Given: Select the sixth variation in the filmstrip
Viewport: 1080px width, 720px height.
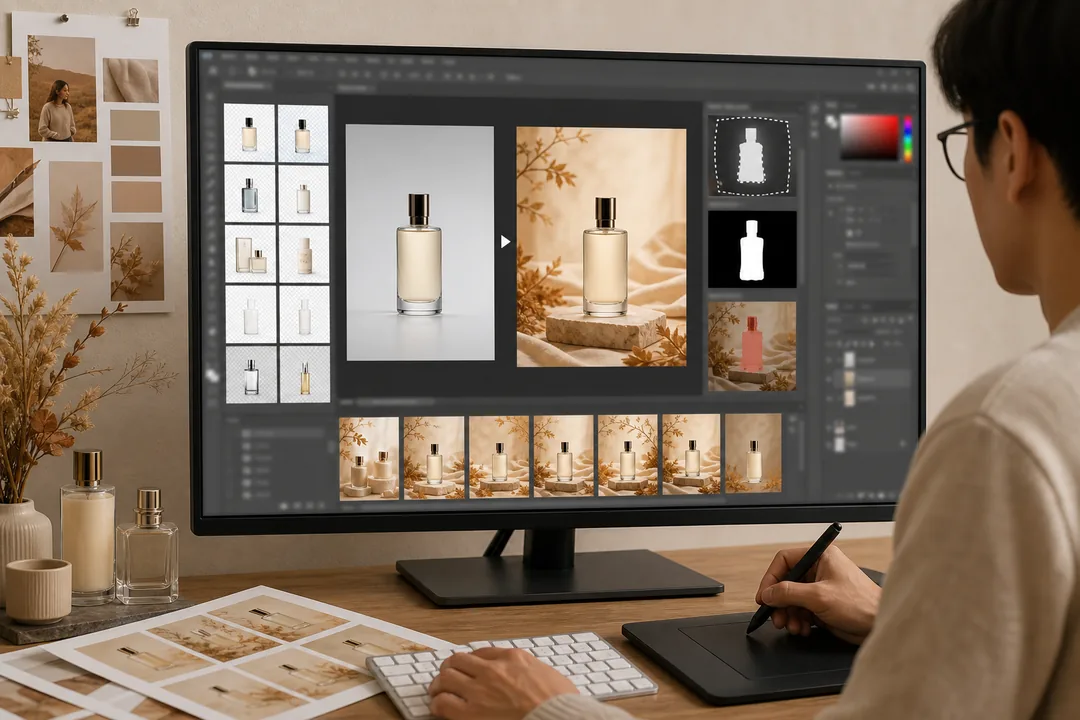Looking at the screenshot, I should pos(691,454).
